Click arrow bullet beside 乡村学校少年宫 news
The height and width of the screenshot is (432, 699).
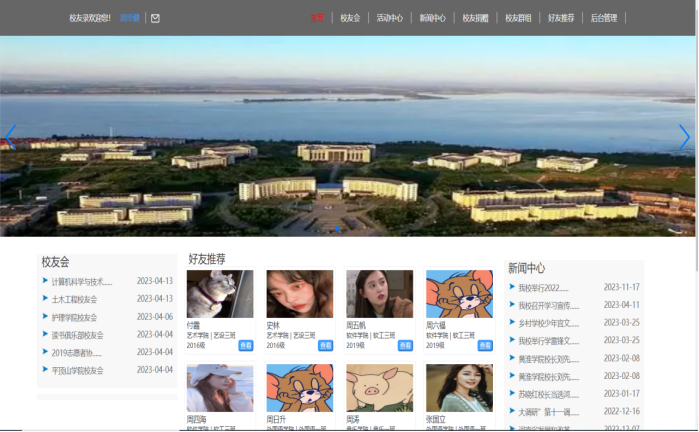[x=512, y=322]
